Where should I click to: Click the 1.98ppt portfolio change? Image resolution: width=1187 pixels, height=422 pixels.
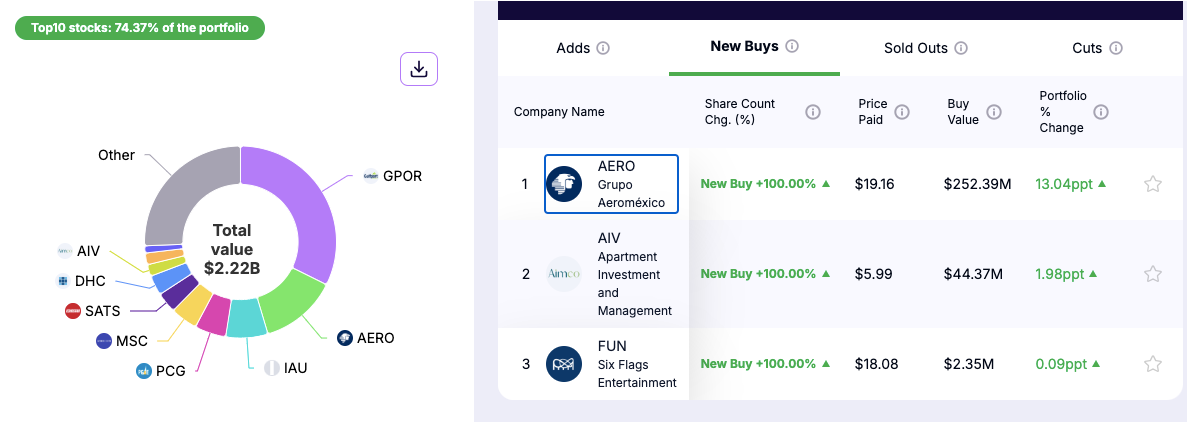1066,274
